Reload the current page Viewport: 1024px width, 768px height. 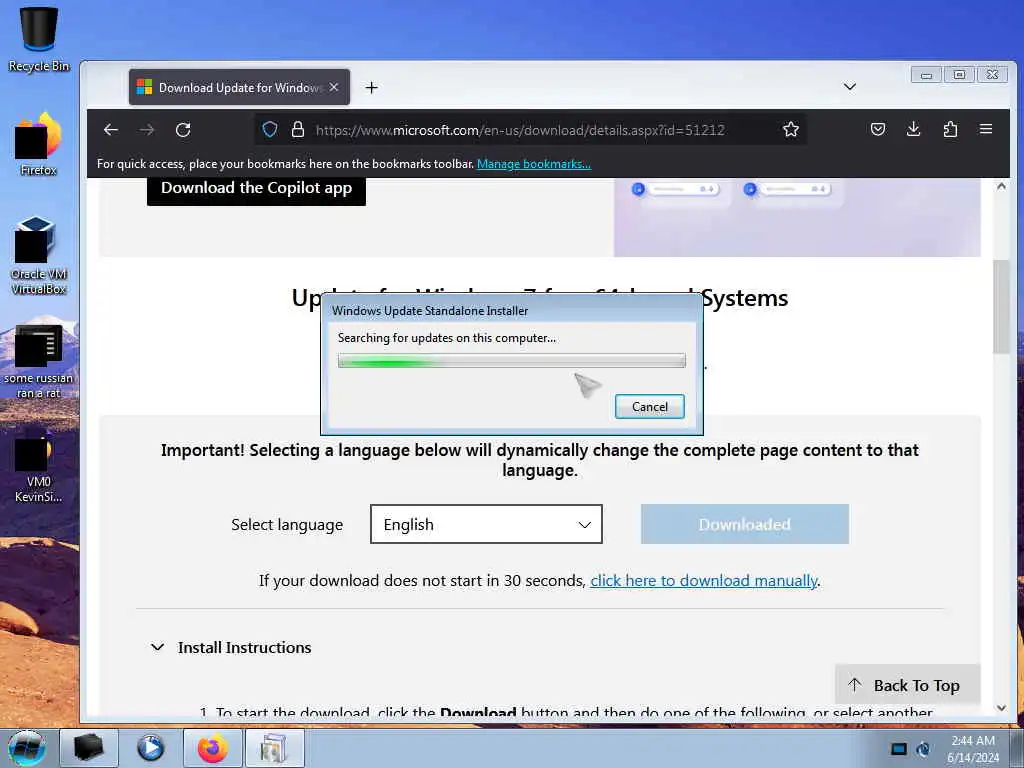tap(184, 129)
